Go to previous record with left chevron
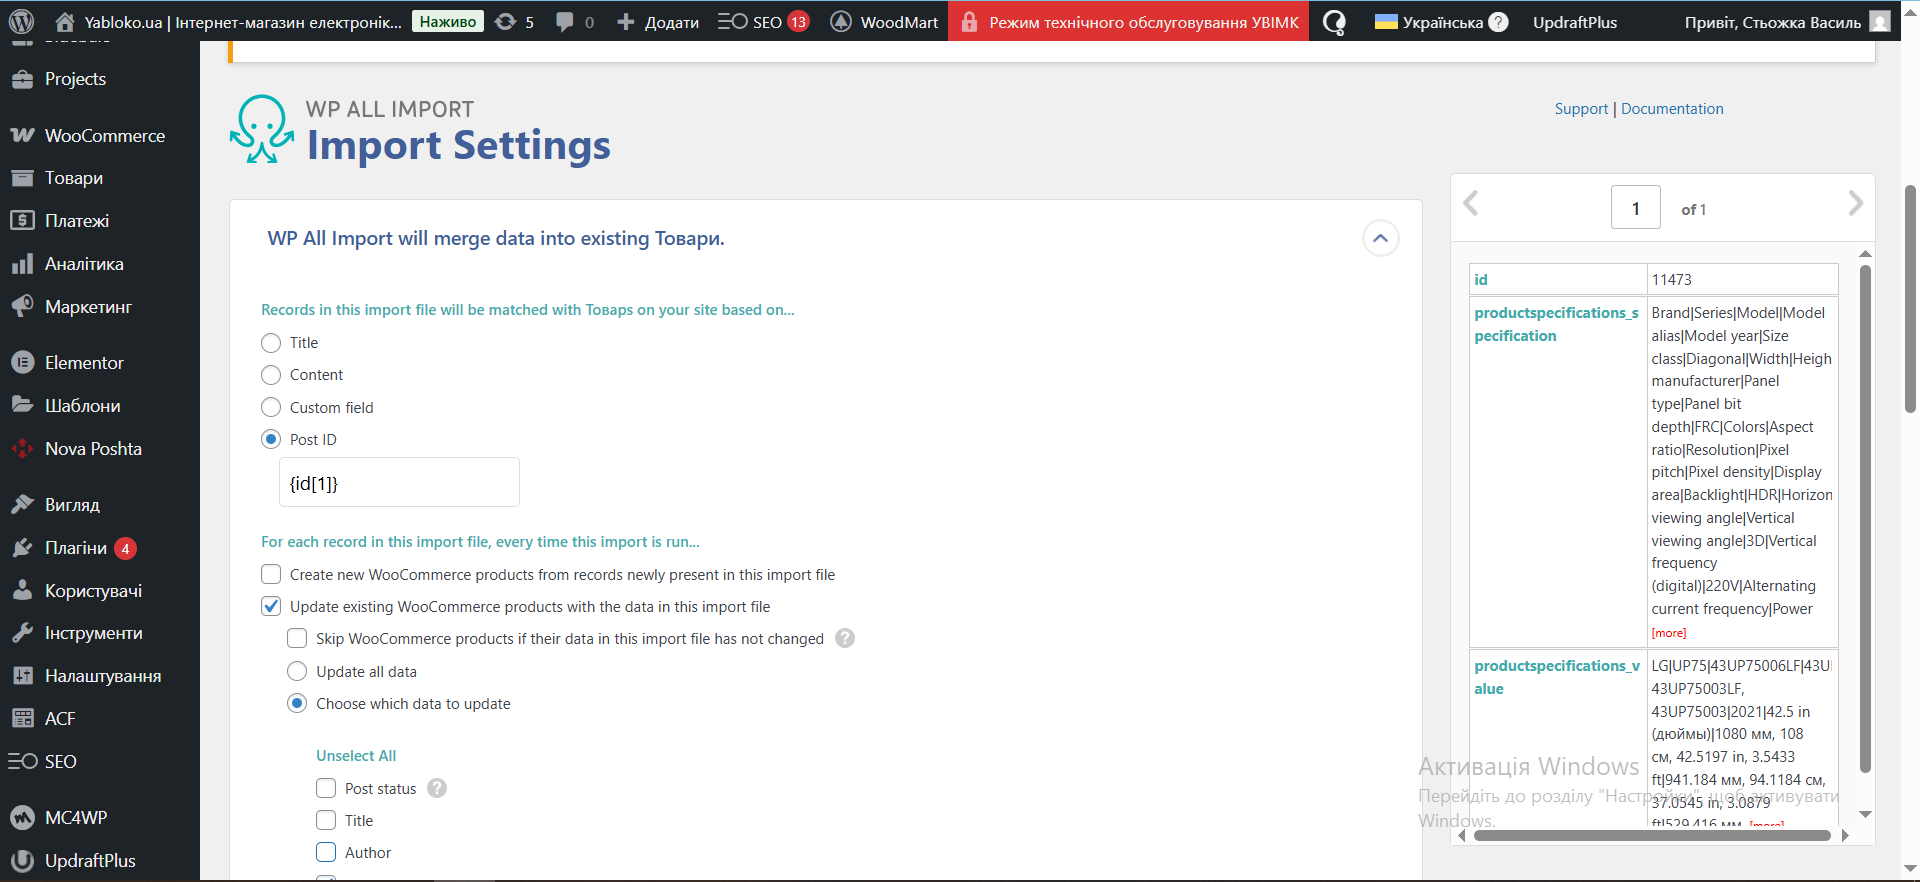Viewport: 1920px width, 882px height. click(x=1471, y=203)
